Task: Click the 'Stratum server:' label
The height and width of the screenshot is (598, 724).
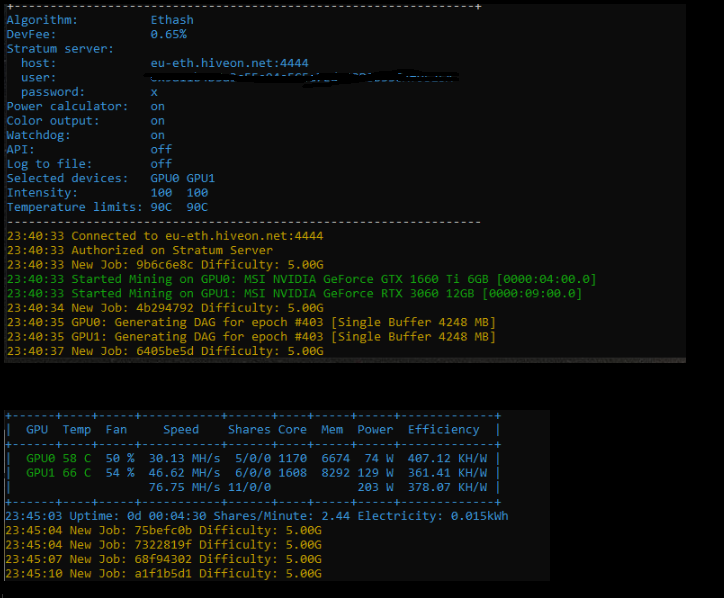Action: point(60,49)
